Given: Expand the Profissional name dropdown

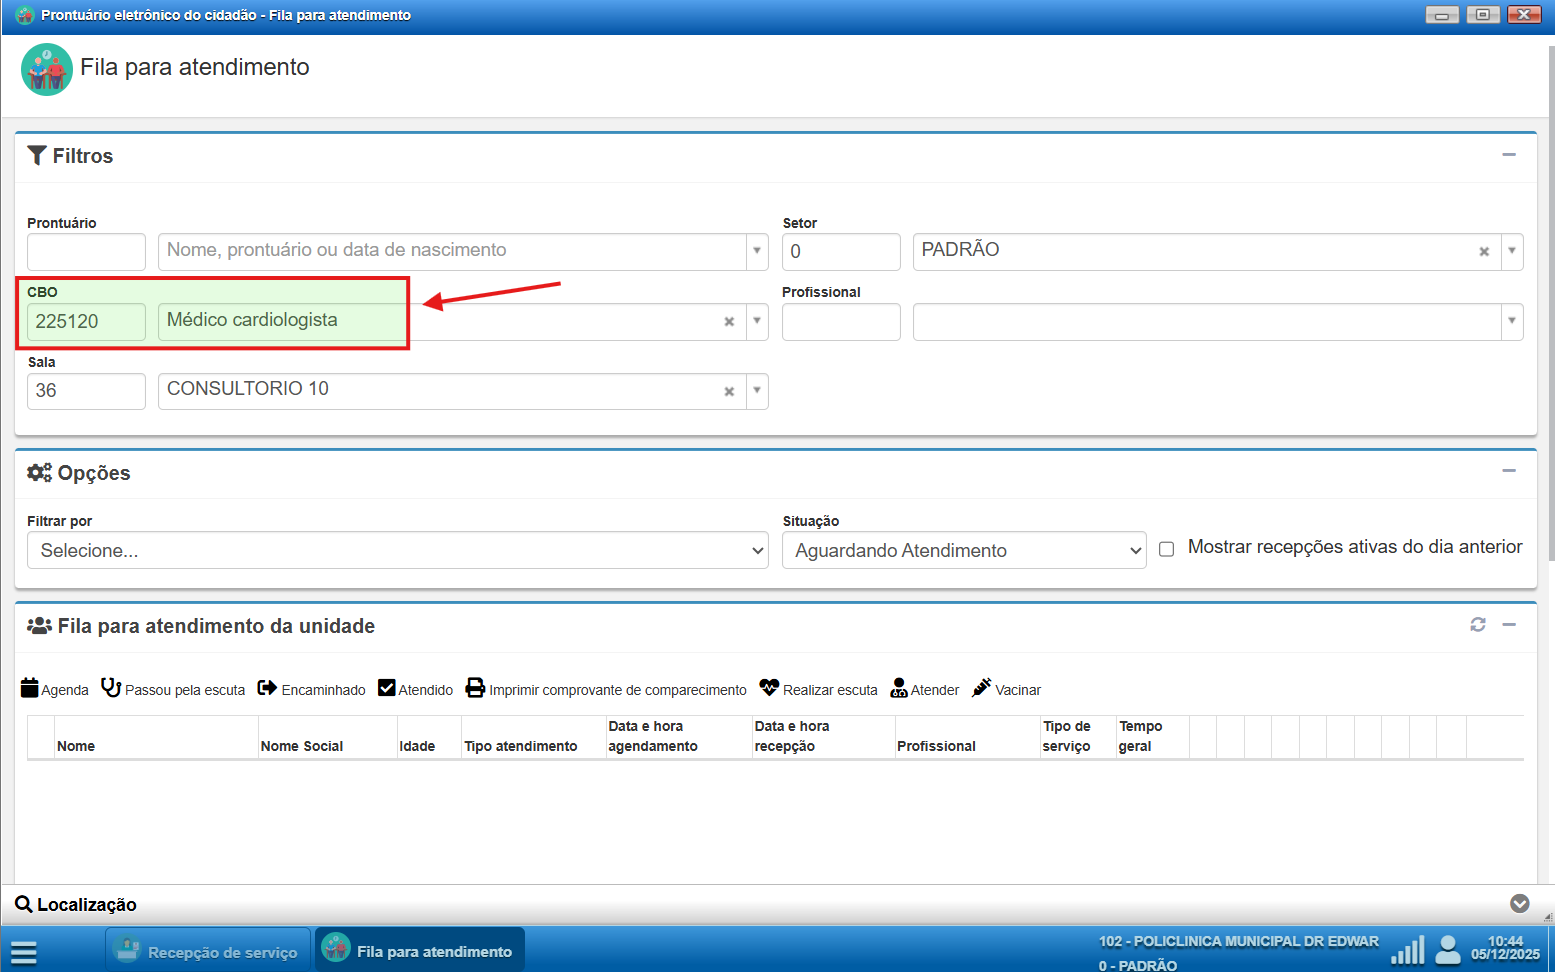Looking at the screenshot, I should 1511,321.
